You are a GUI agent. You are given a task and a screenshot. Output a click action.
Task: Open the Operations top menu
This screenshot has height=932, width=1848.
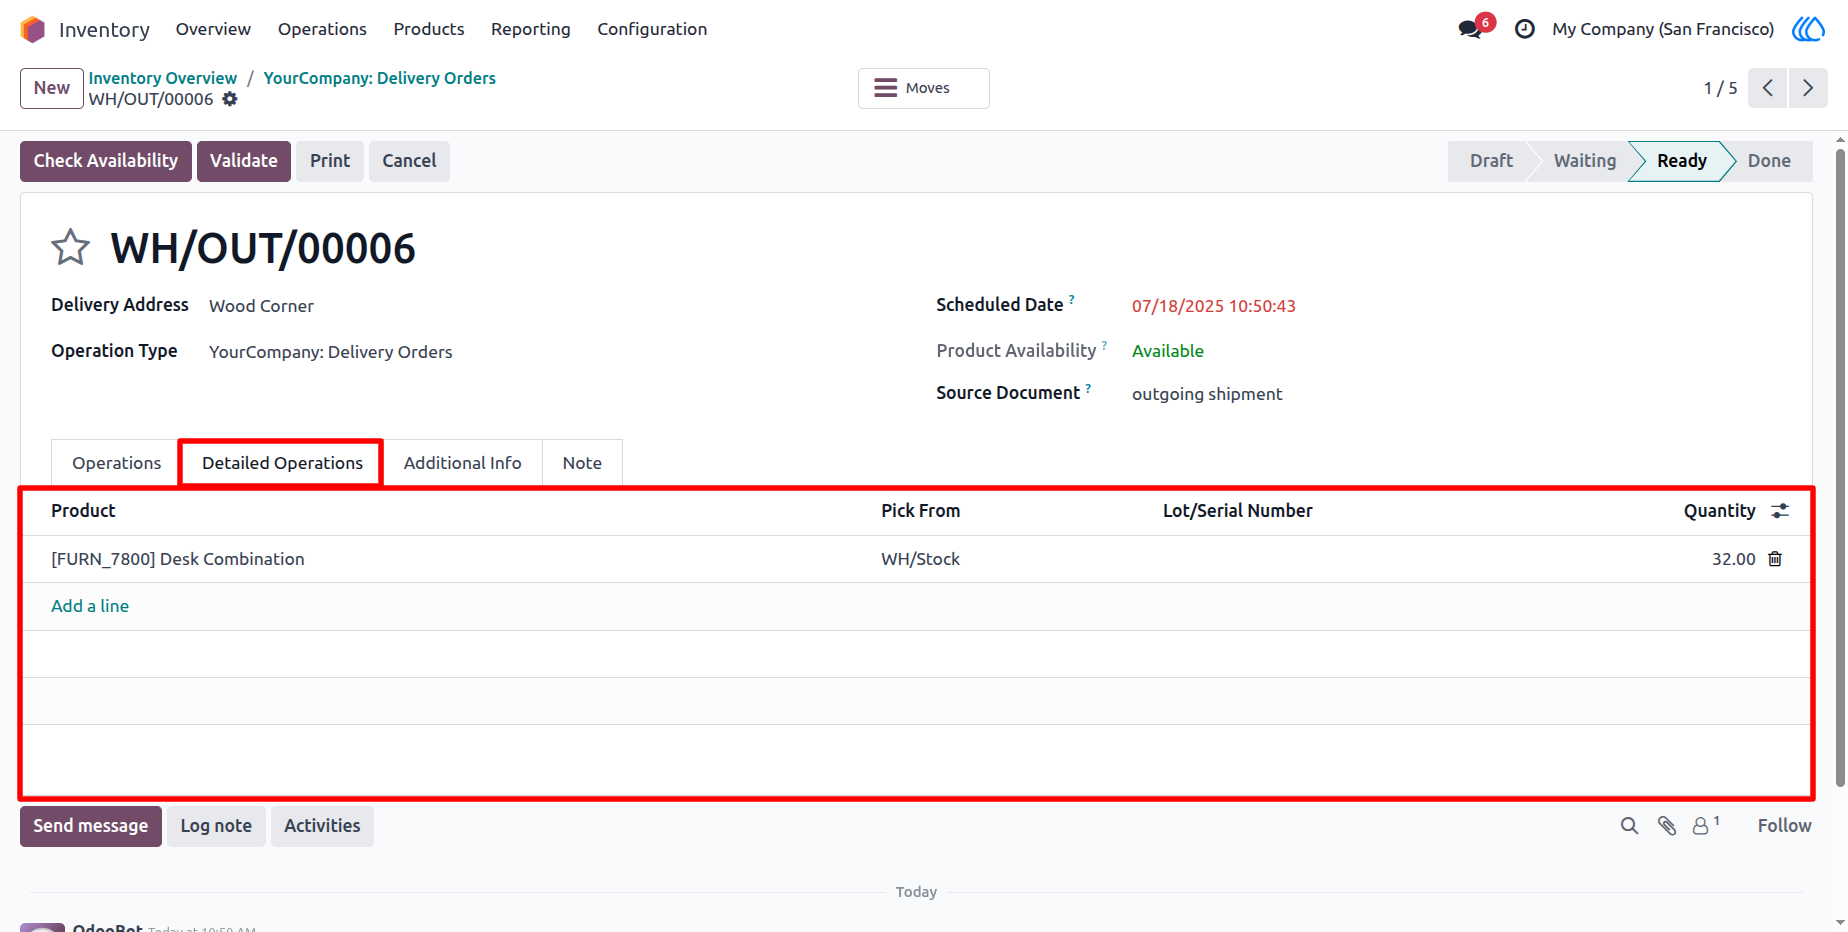(x=322, y=29)
